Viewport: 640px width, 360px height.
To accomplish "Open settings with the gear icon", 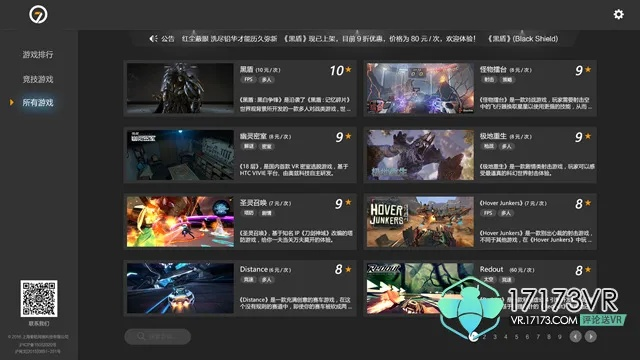I will [618, 14].
